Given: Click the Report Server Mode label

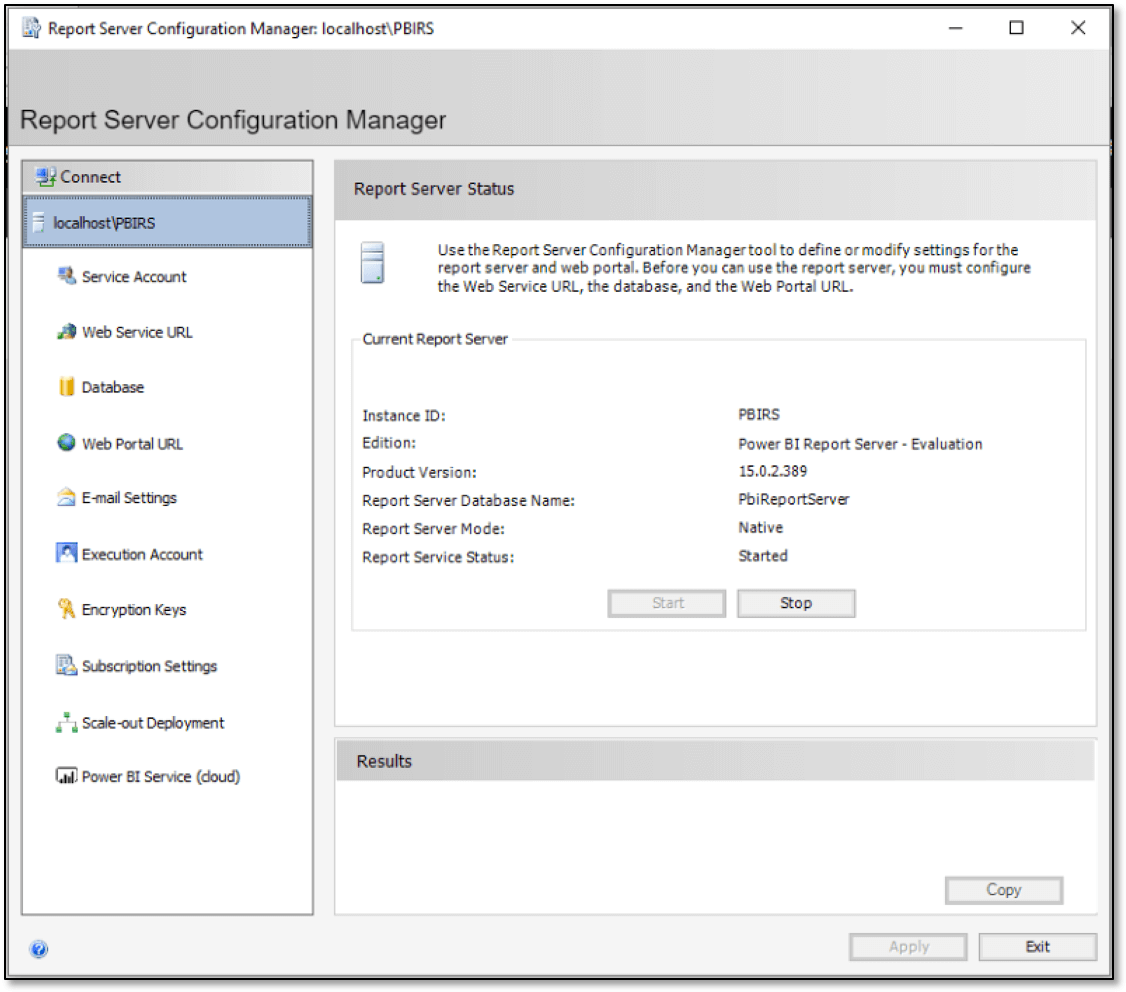Looking at the screenshot, I should pos(433,529).
